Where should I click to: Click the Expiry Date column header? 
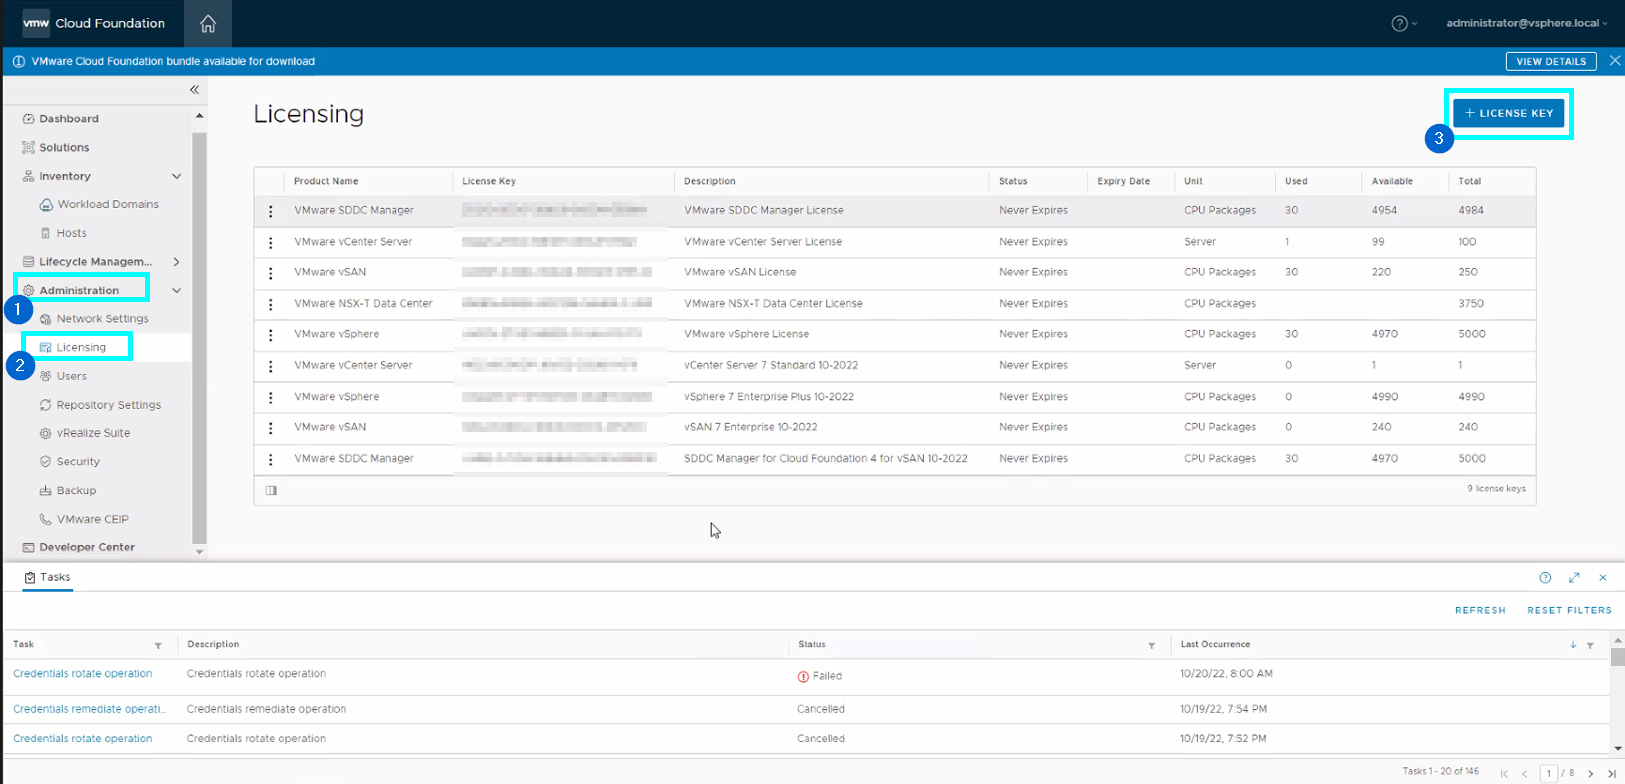click(1123, 181)
